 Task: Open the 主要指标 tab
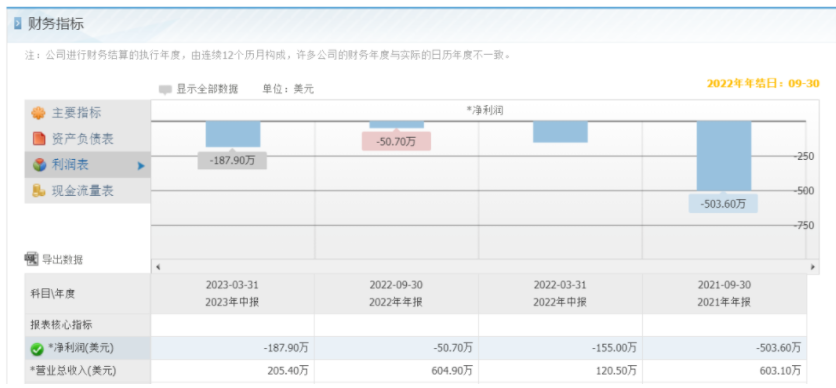point(87,113)
